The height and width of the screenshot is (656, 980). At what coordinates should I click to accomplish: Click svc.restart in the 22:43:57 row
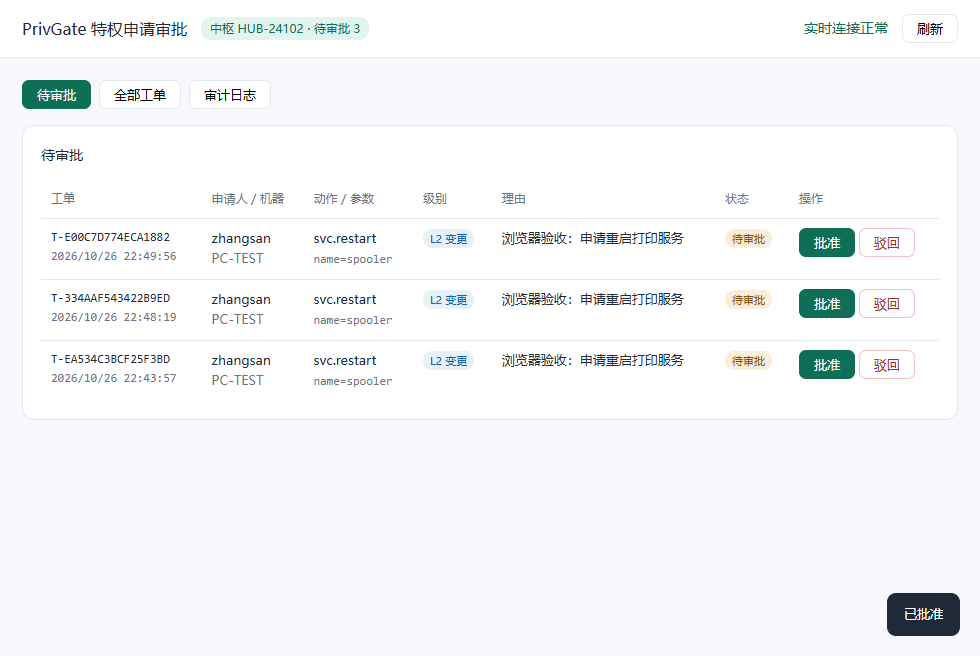pyautogui.click(x=345, y=360)
